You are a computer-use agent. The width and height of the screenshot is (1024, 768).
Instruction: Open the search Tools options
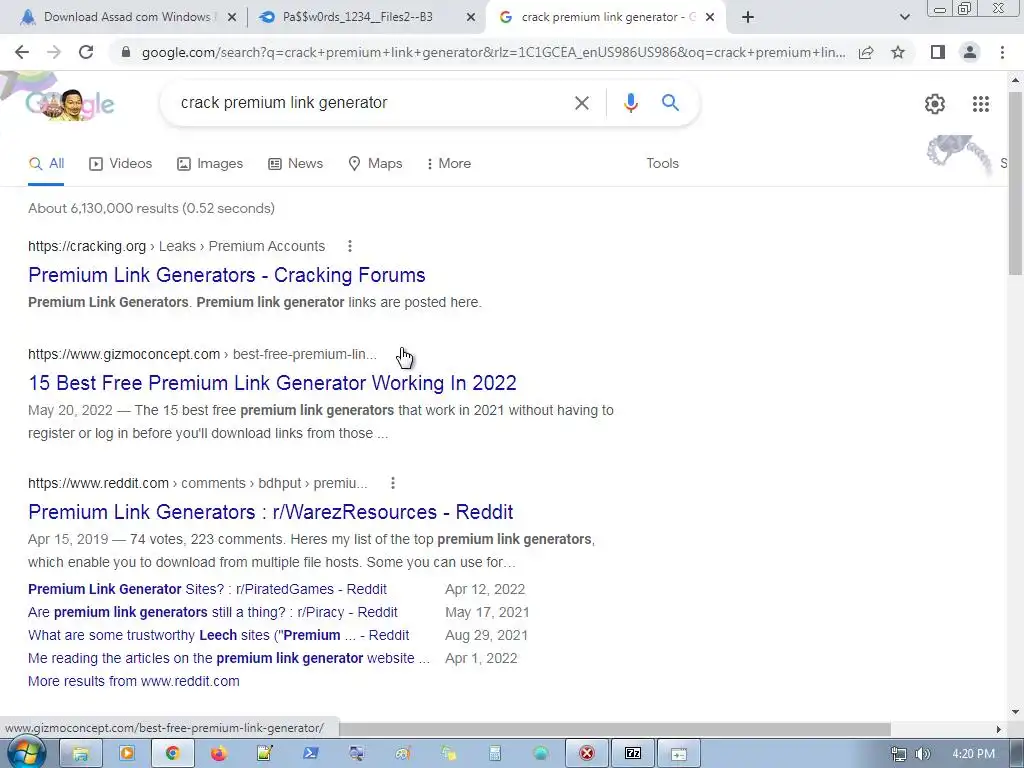662,163
